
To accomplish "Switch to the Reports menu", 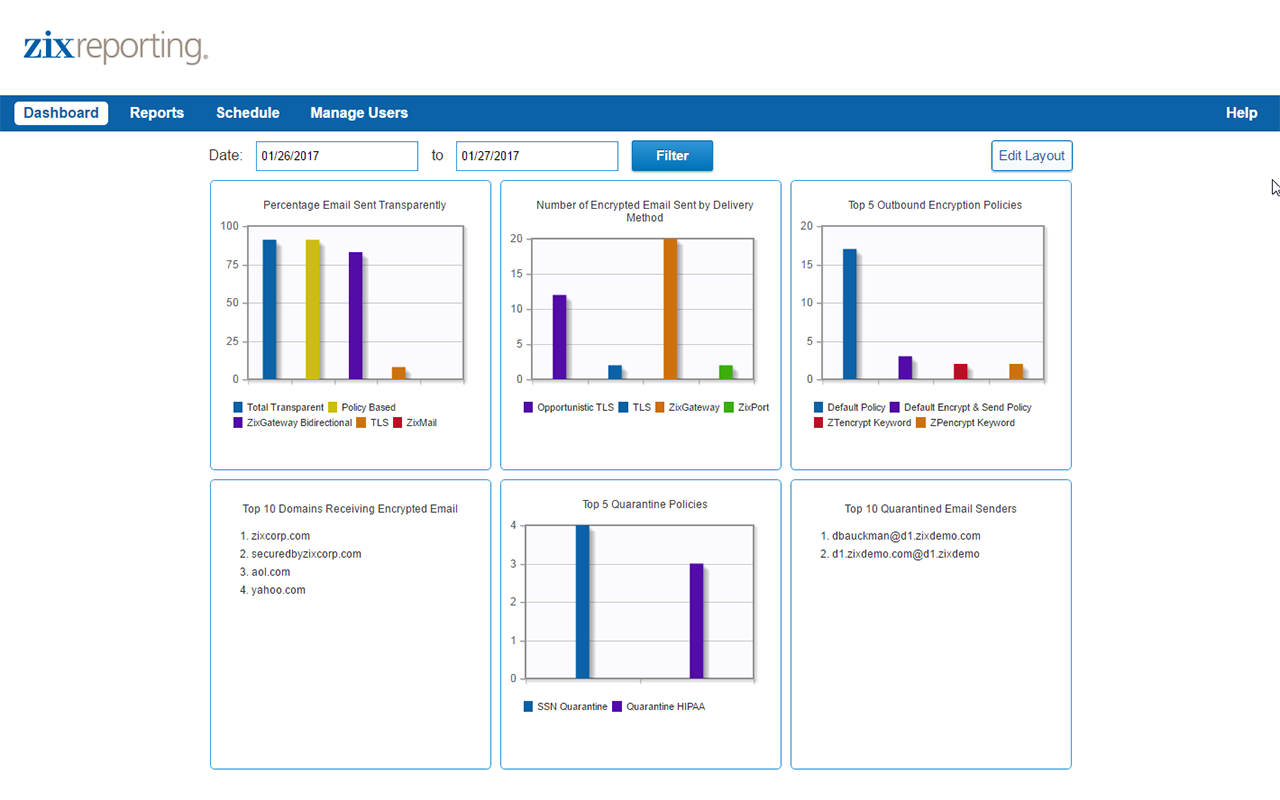I will coord(157,113).
